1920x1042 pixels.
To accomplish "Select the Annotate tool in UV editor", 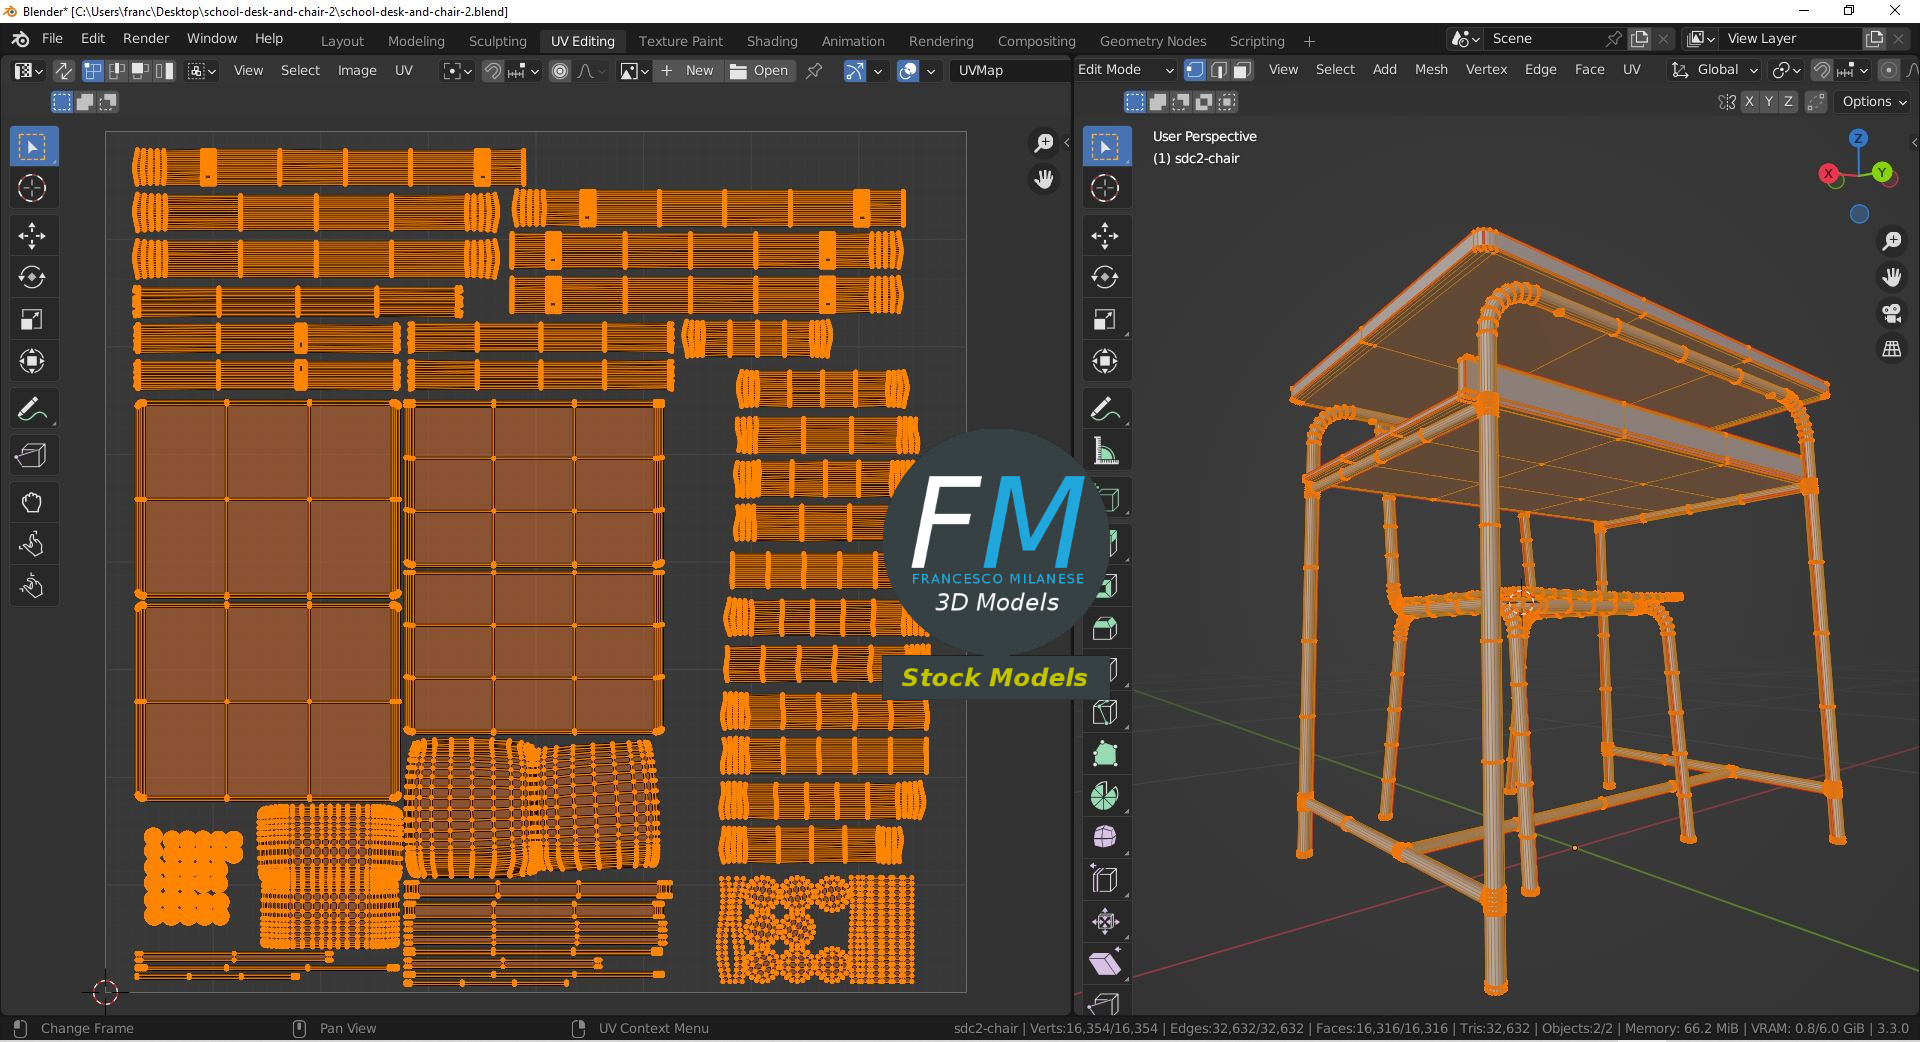I will [x=32, y=410].
